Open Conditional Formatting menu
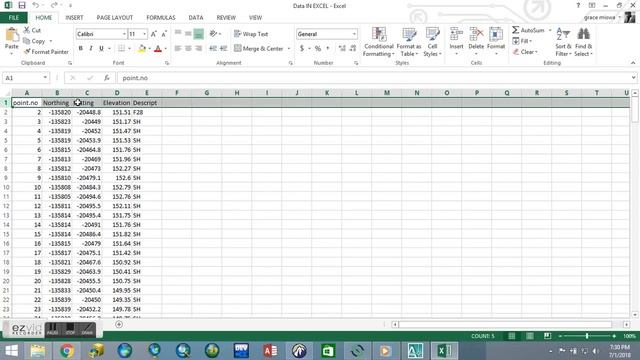This screenshot has width=640, height=360. point(379,42)
